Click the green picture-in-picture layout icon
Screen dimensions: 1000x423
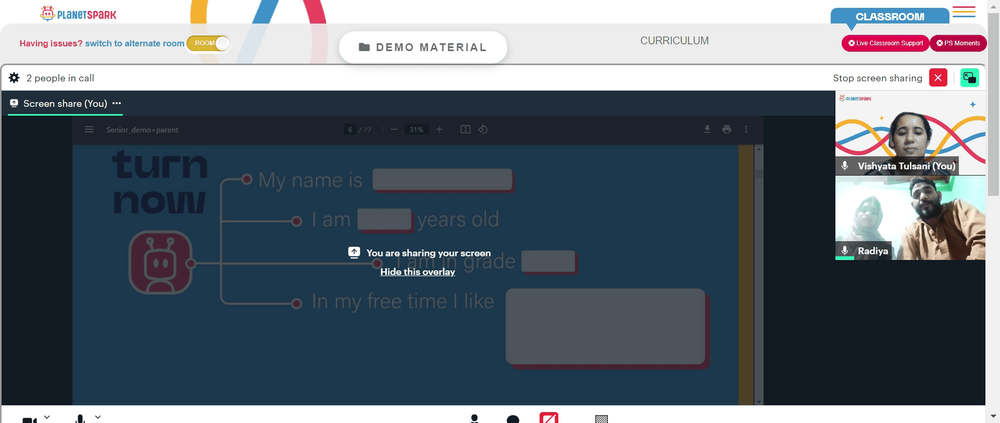[969, 78]
